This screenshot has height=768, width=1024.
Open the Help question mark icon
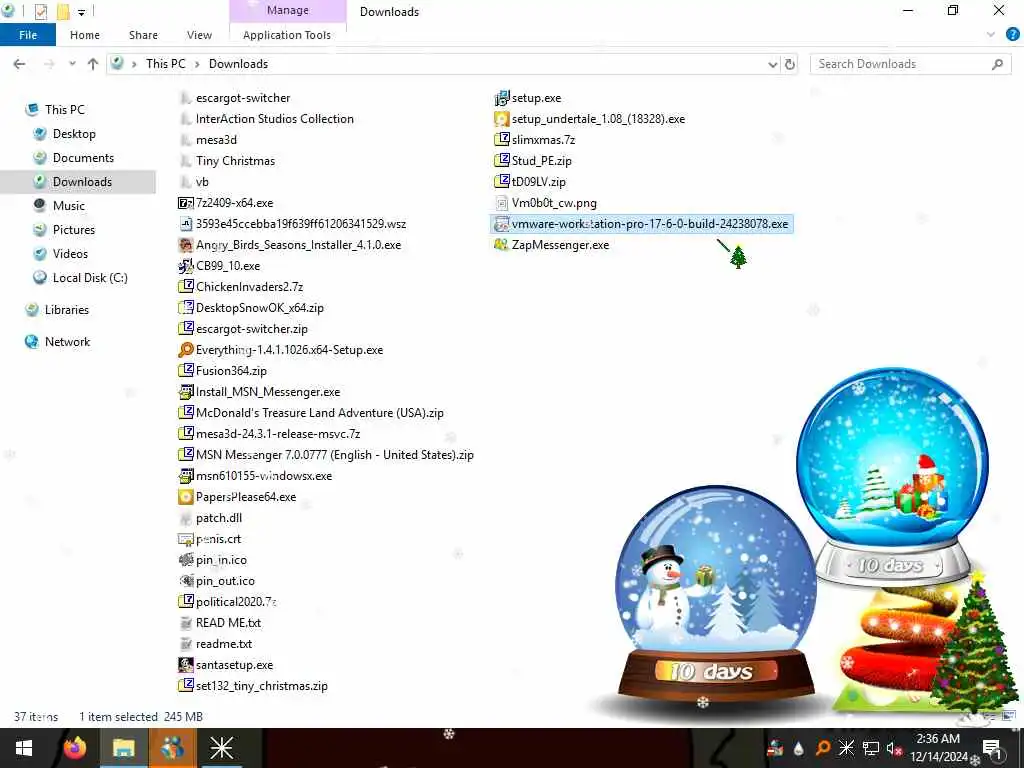point(1012,35)
